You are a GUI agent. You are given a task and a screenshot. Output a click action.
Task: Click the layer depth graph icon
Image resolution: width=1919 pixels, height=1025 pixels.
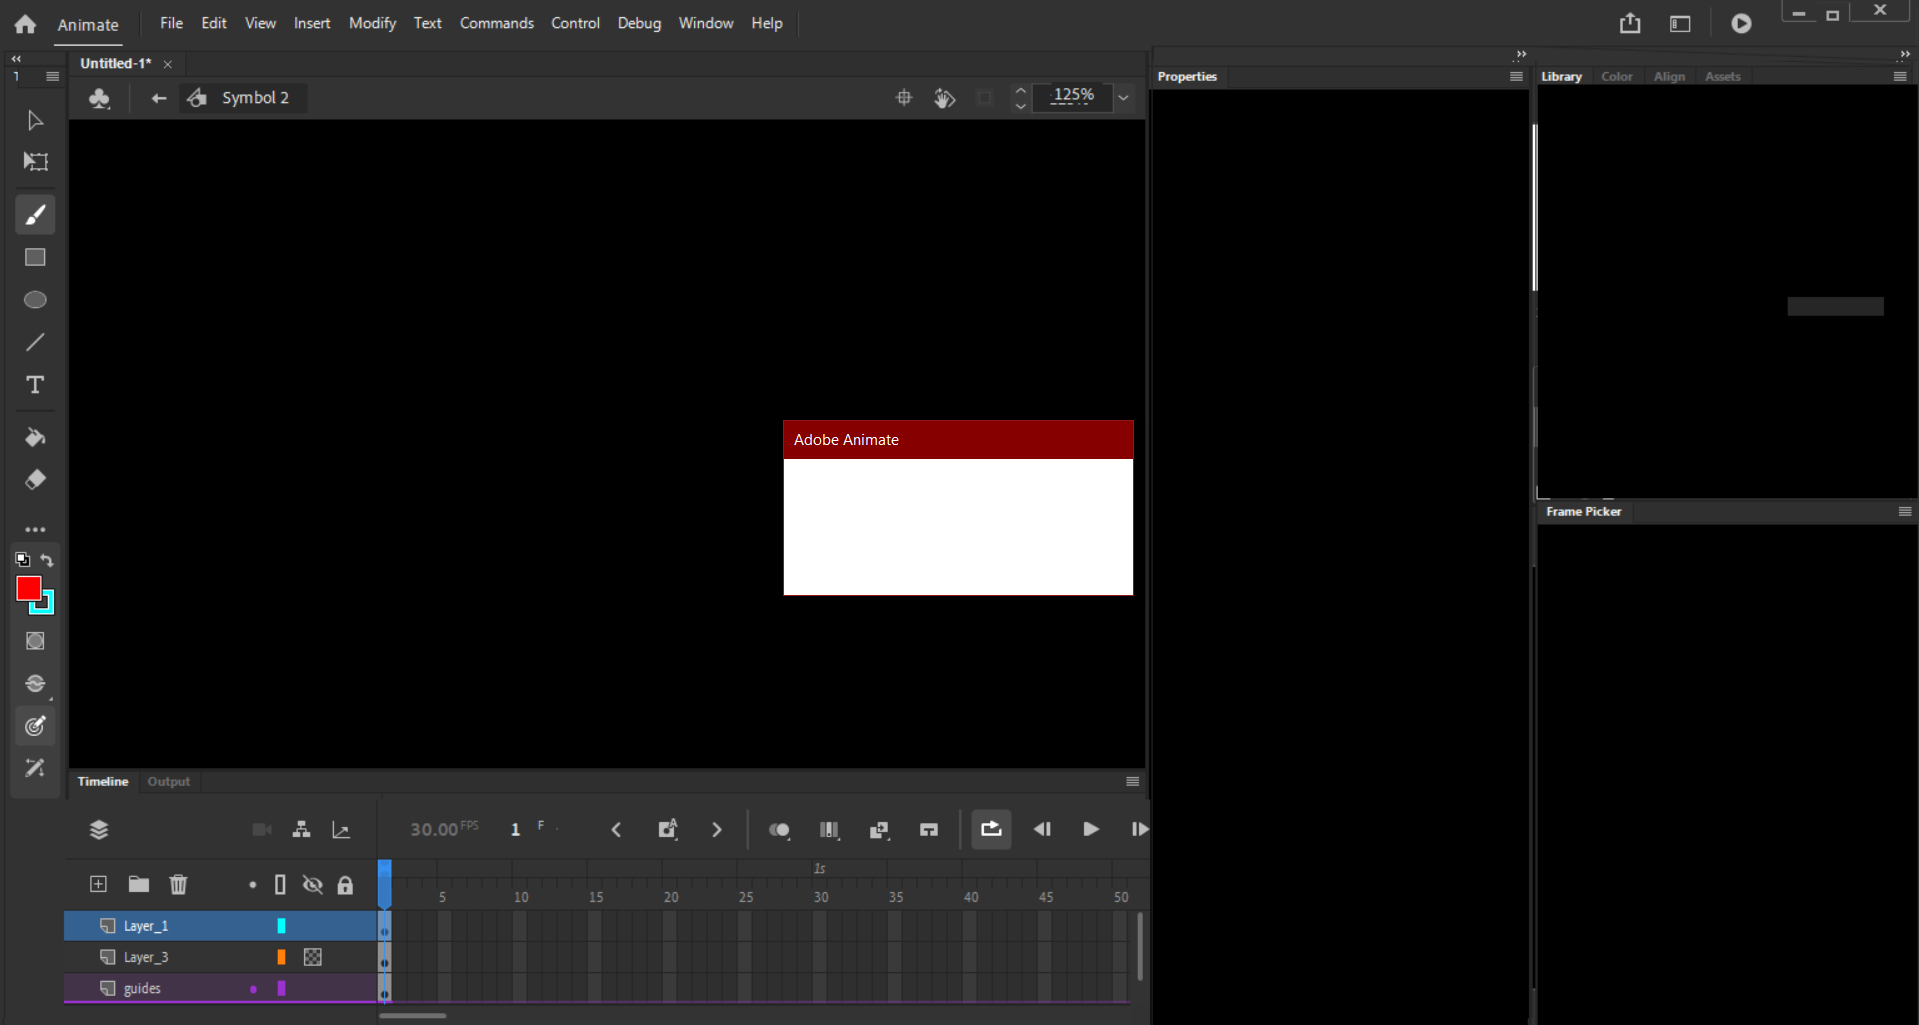point(341,829)
